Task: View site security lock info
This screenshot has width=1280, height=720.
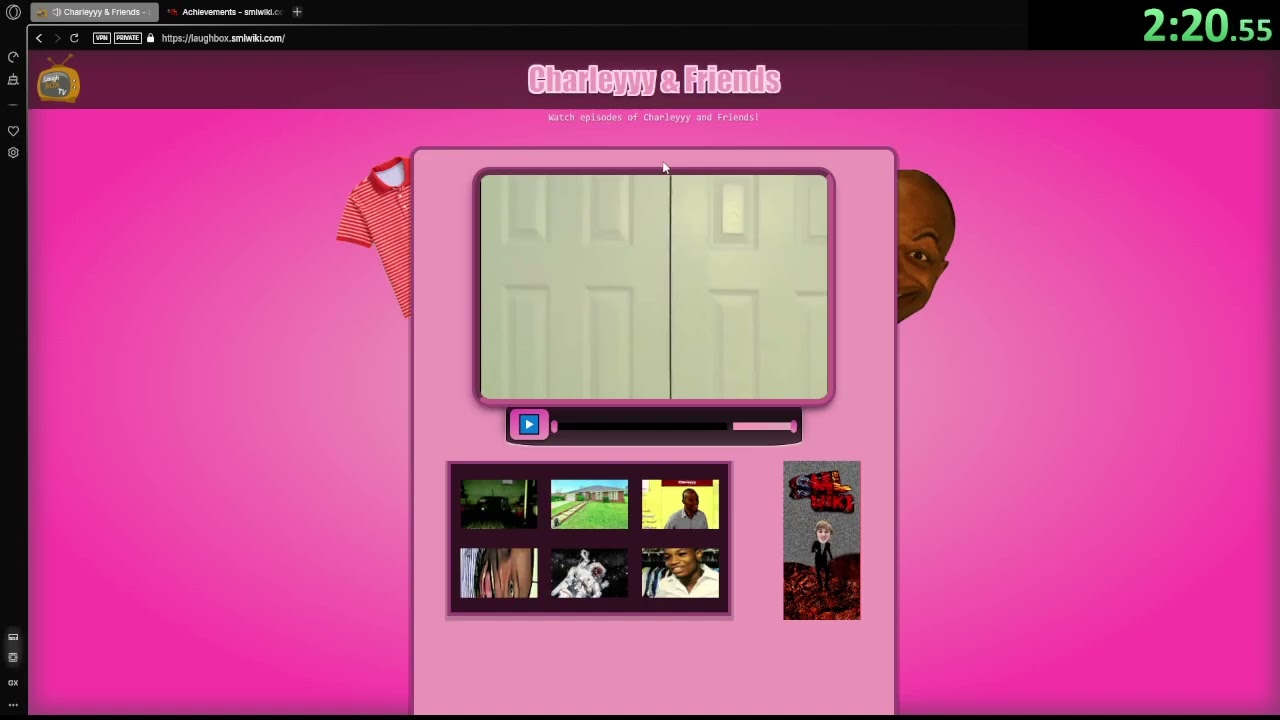Action: [150, 38]
